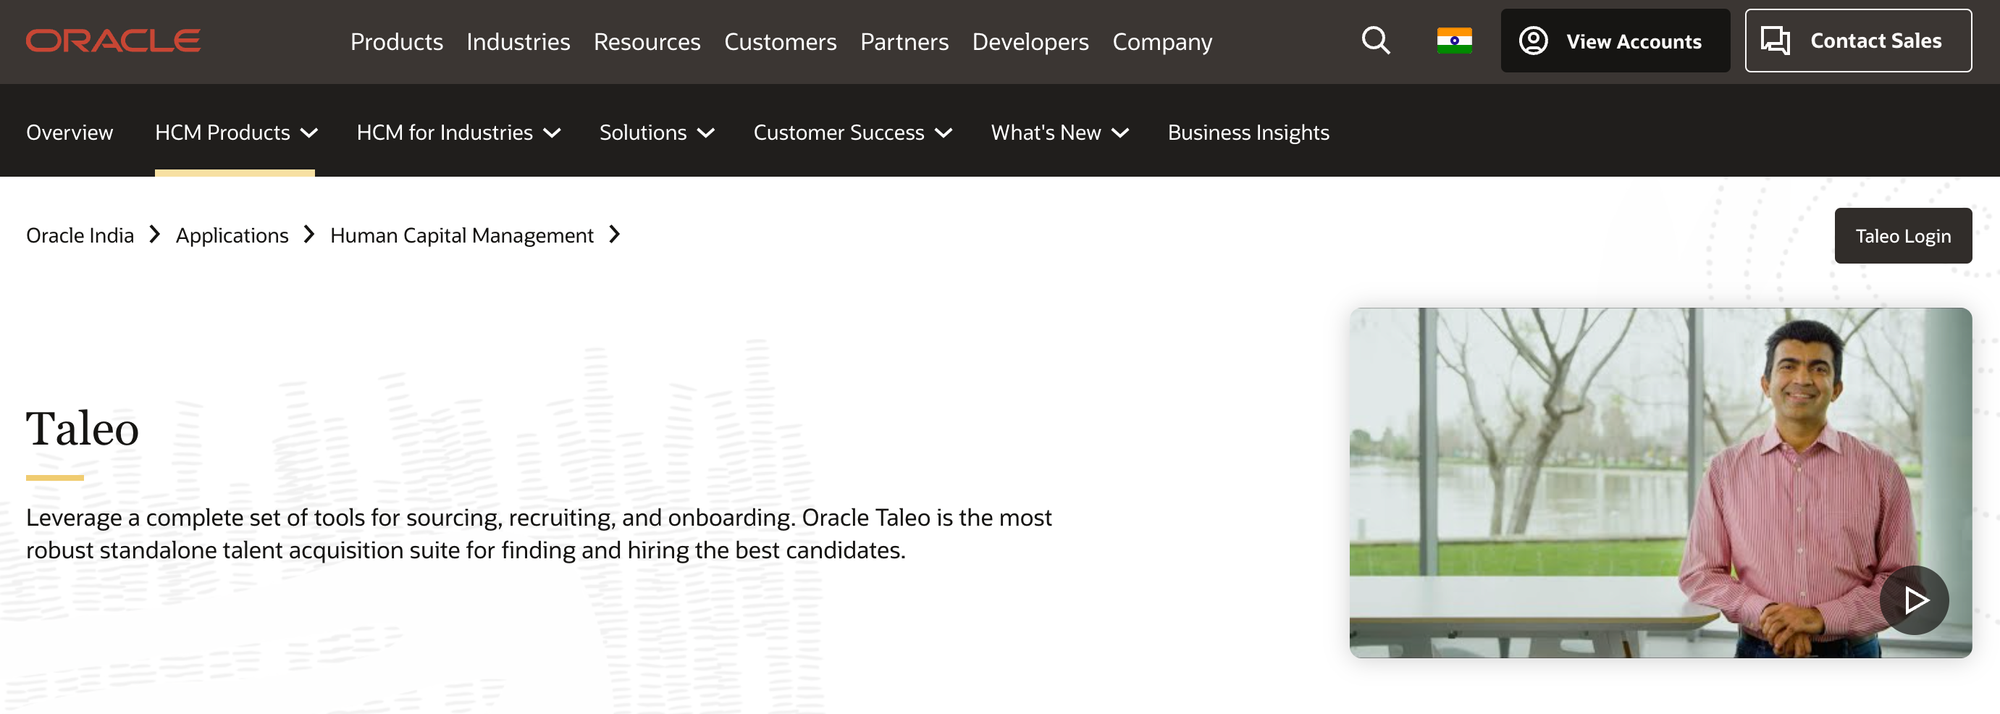
Task: Click the chevron after Human Capital Management
Action: point(613,235)
